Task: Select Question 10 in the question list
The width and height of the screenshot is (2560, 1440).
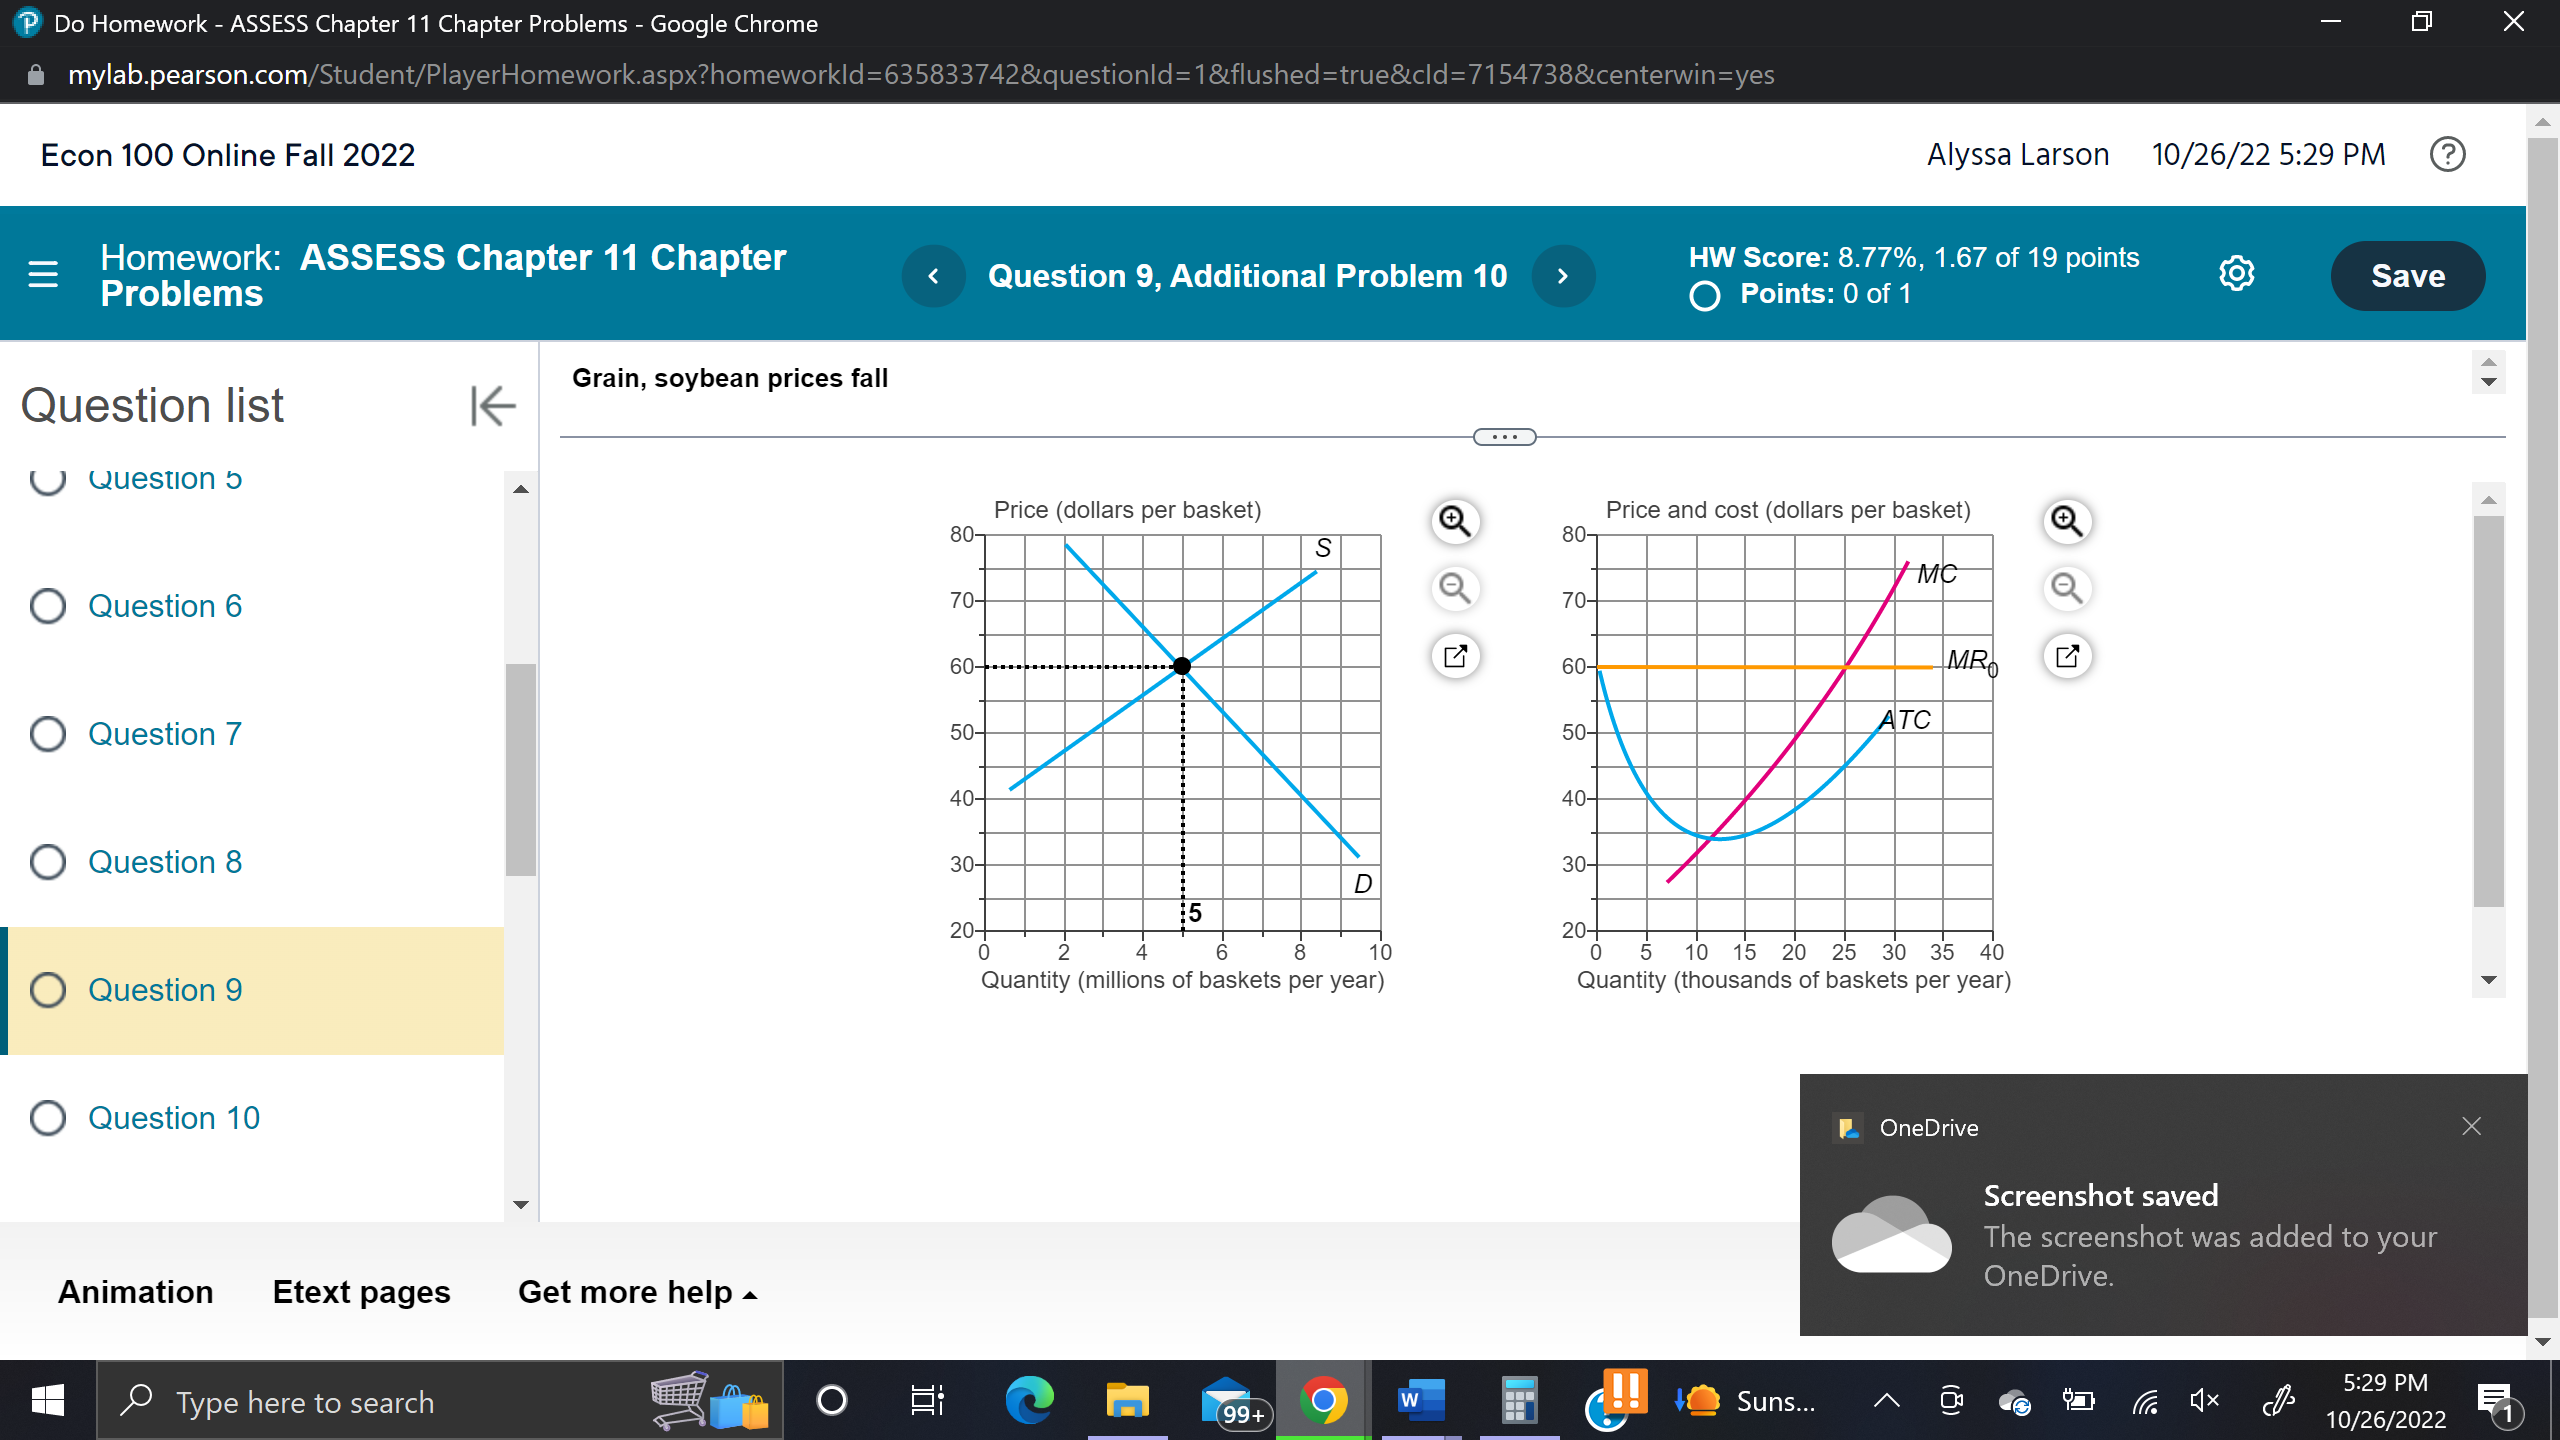Action: point(173,1117)
